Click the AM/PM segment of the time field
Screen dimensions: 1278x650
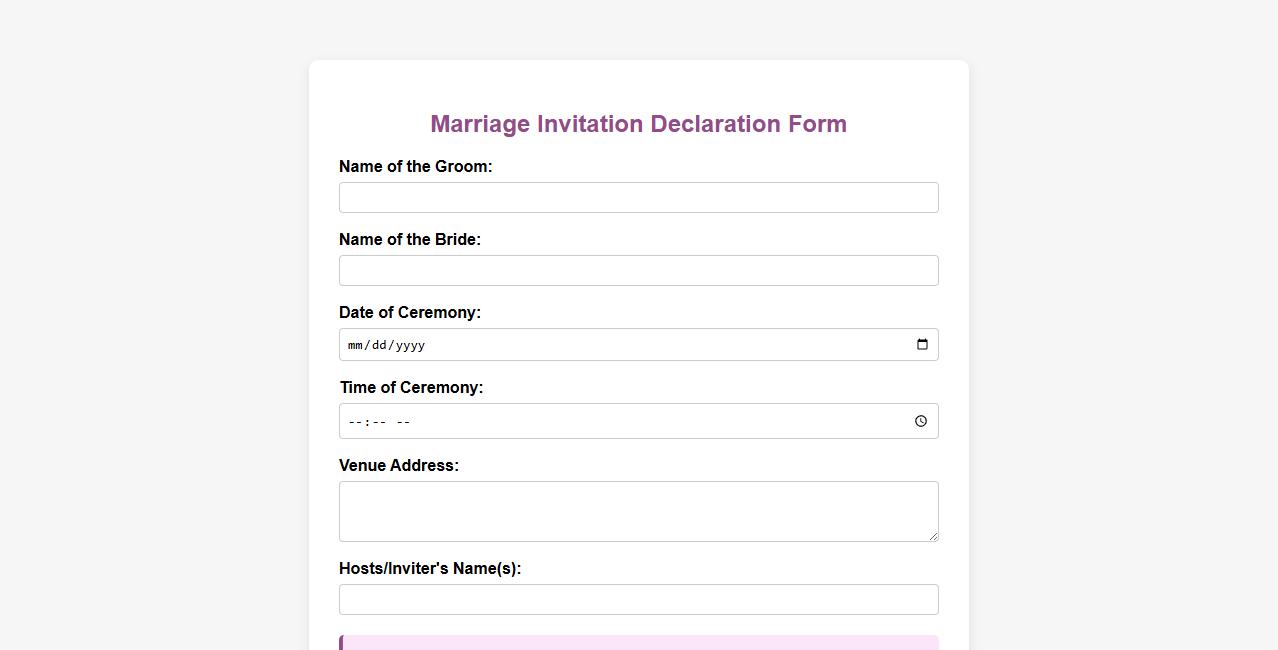coord(403,421)
